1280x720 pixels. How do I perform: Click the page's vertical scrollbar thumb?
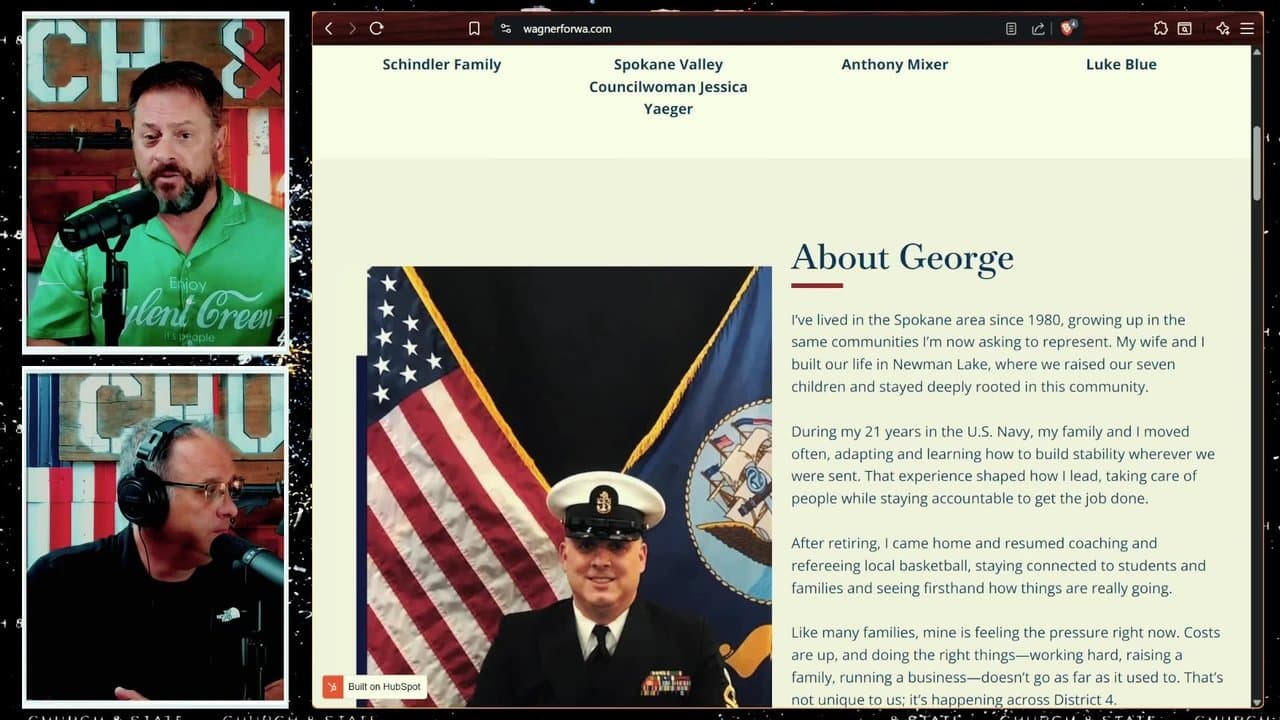click(1257, 163)
